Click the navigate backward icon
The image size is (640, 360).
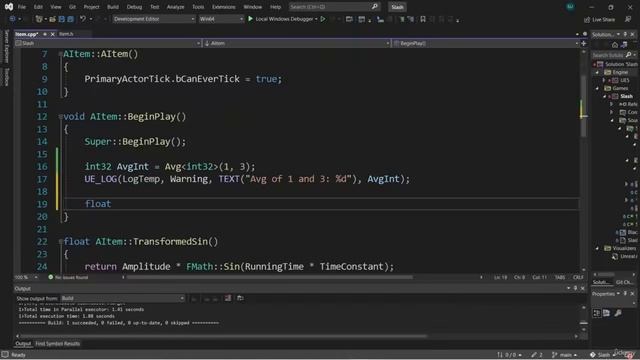pos(12,19)
